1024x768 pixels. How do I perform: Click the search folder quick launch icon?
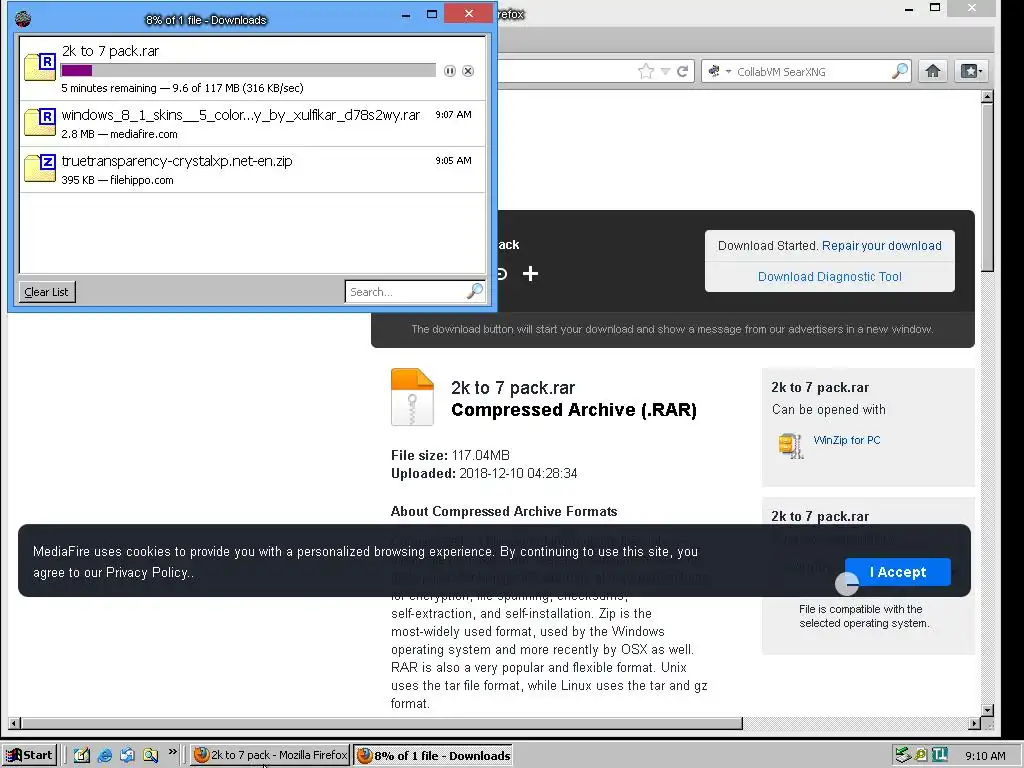tap(150, 755)
